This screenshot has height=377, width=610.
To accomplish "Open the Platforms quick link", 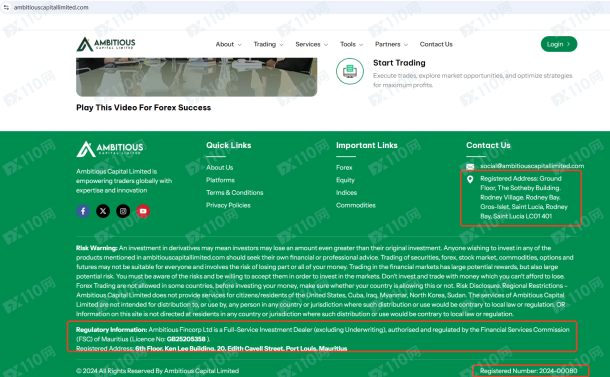I will (x=220, y=180).
